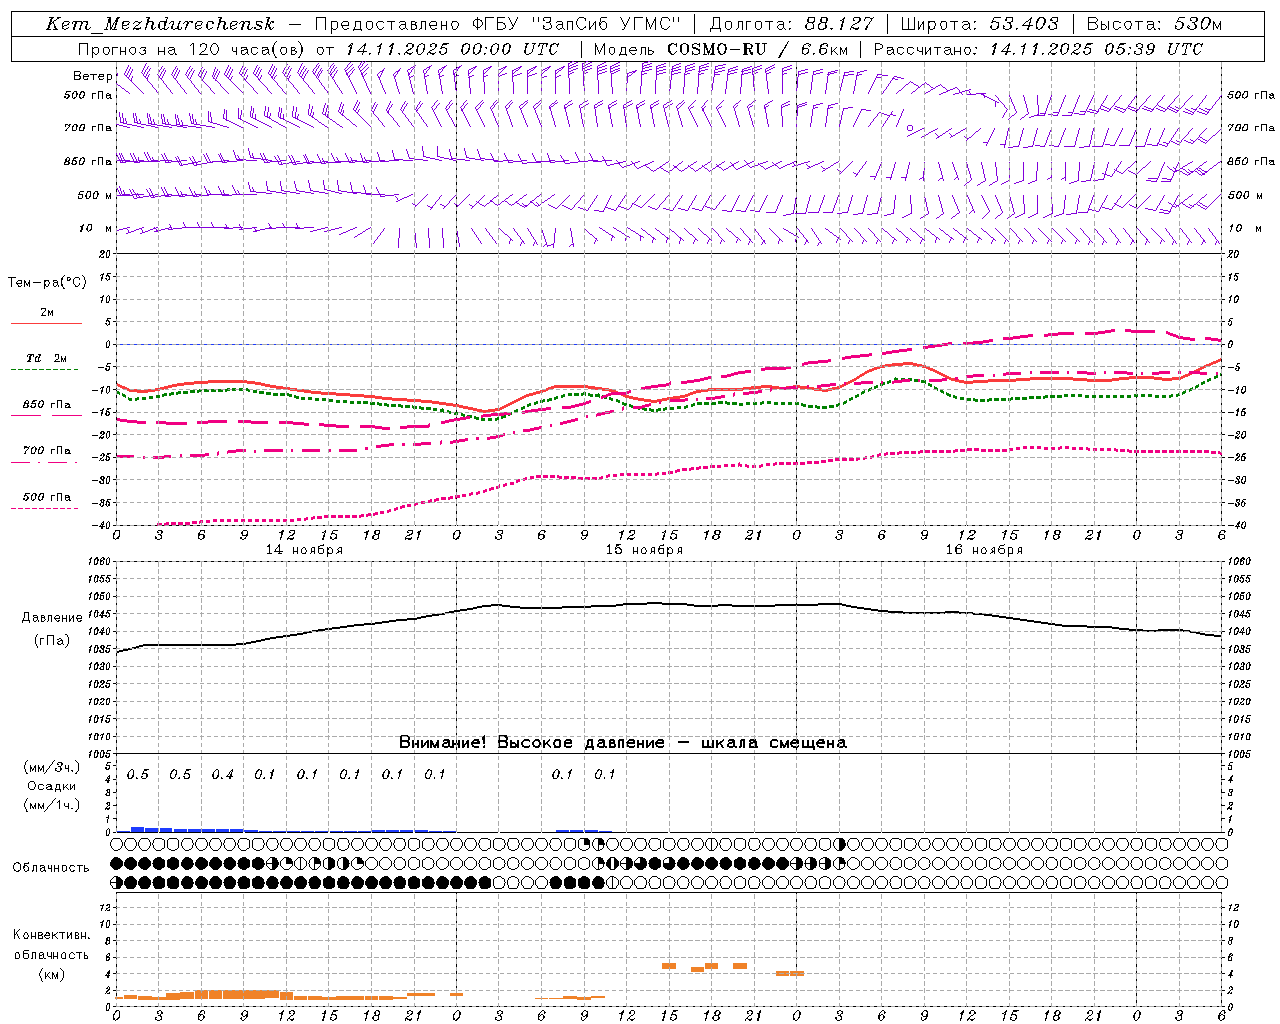Click the (гПа) unit under Давление
The image size is (1280, 1024).
pos(52,641)
